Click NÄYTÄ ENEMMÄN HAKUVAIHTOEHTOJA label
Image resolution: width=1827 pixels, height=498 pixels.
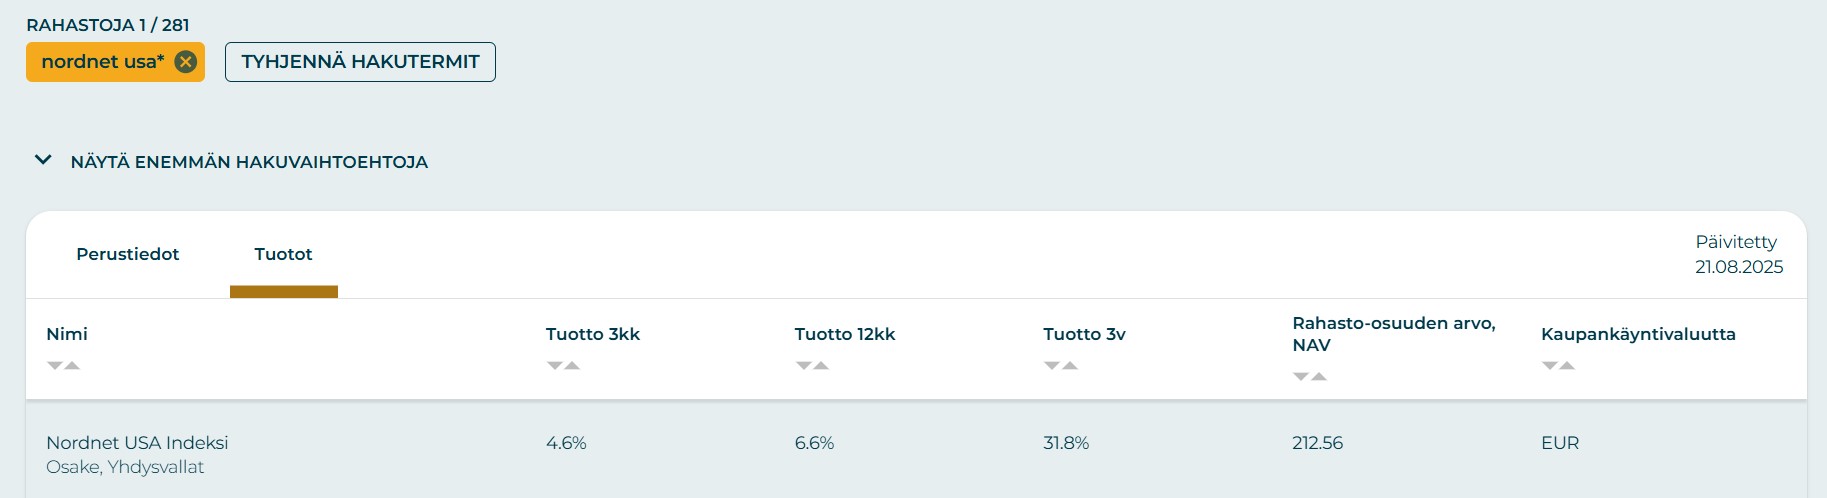click(249, 162)
